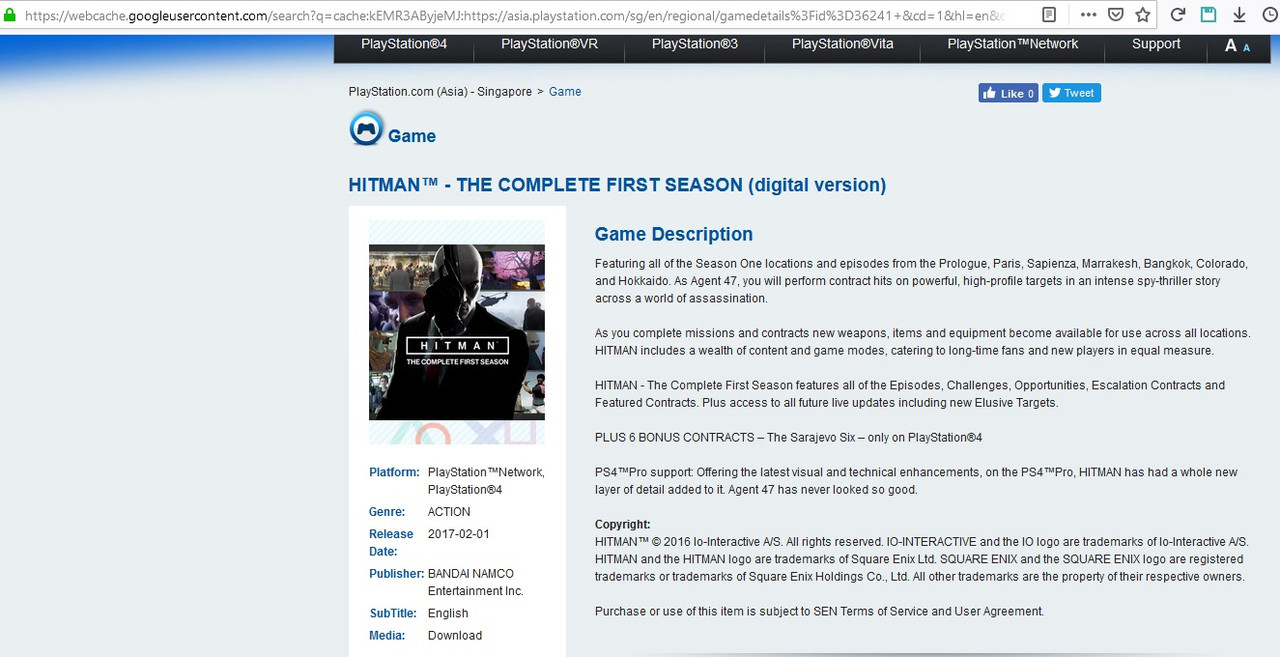
Task: Click the blue Game controller icon
Action: click(366, 130)
